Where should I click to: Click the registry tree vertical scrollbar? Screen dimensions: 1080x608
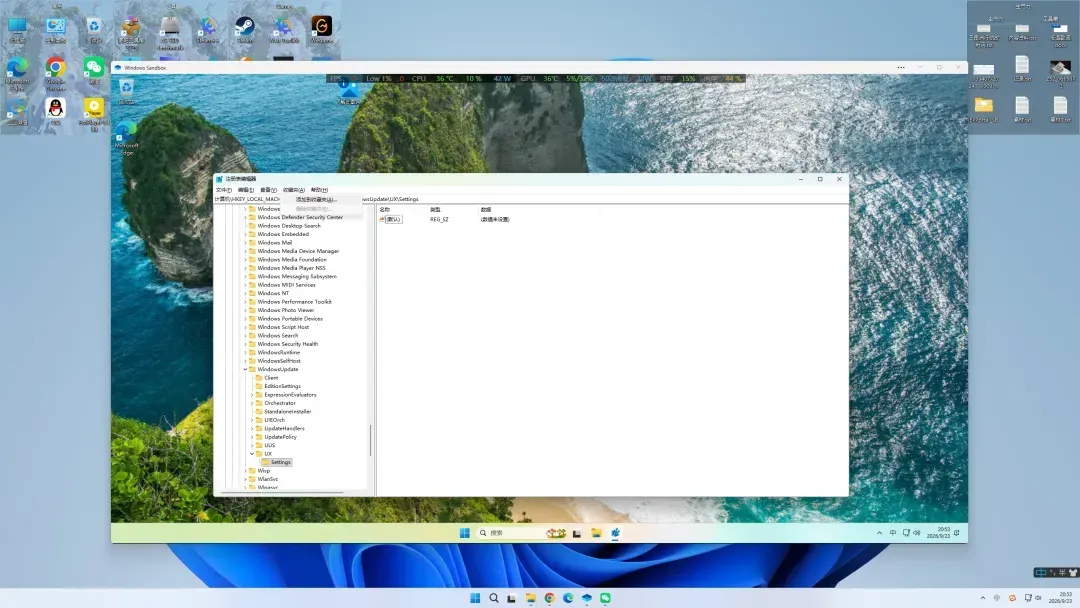click(371, 440)
